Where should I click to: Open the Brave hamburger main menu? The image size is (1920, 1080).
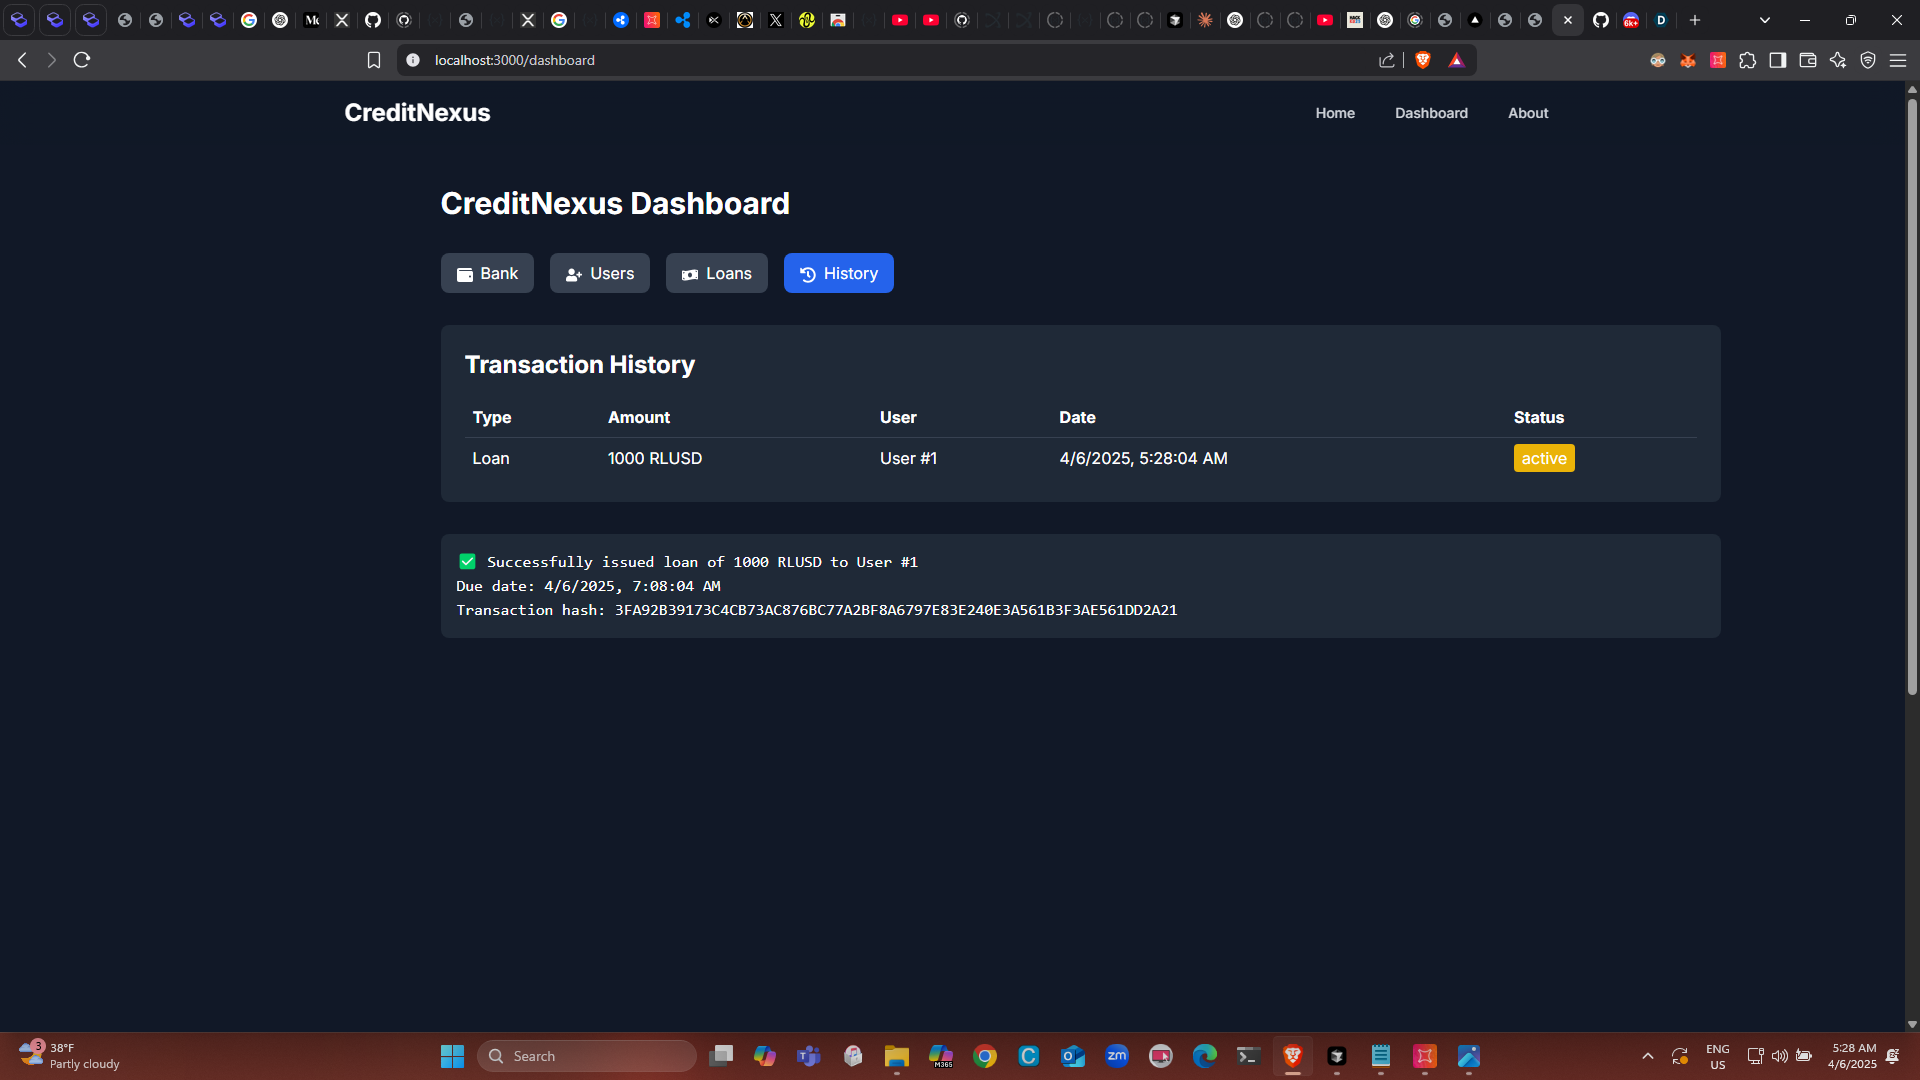[x=1897, y=60]
